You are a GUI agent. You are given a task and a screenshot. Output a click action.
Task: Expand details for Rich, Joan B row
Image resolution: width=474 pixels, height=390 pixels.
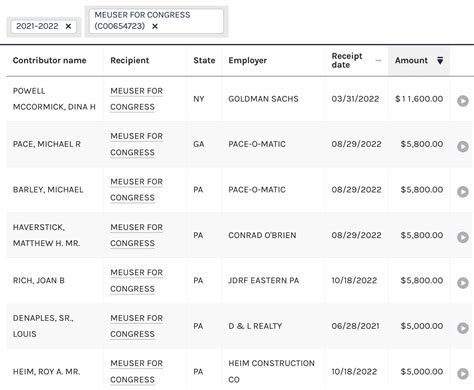coord(463,283)
